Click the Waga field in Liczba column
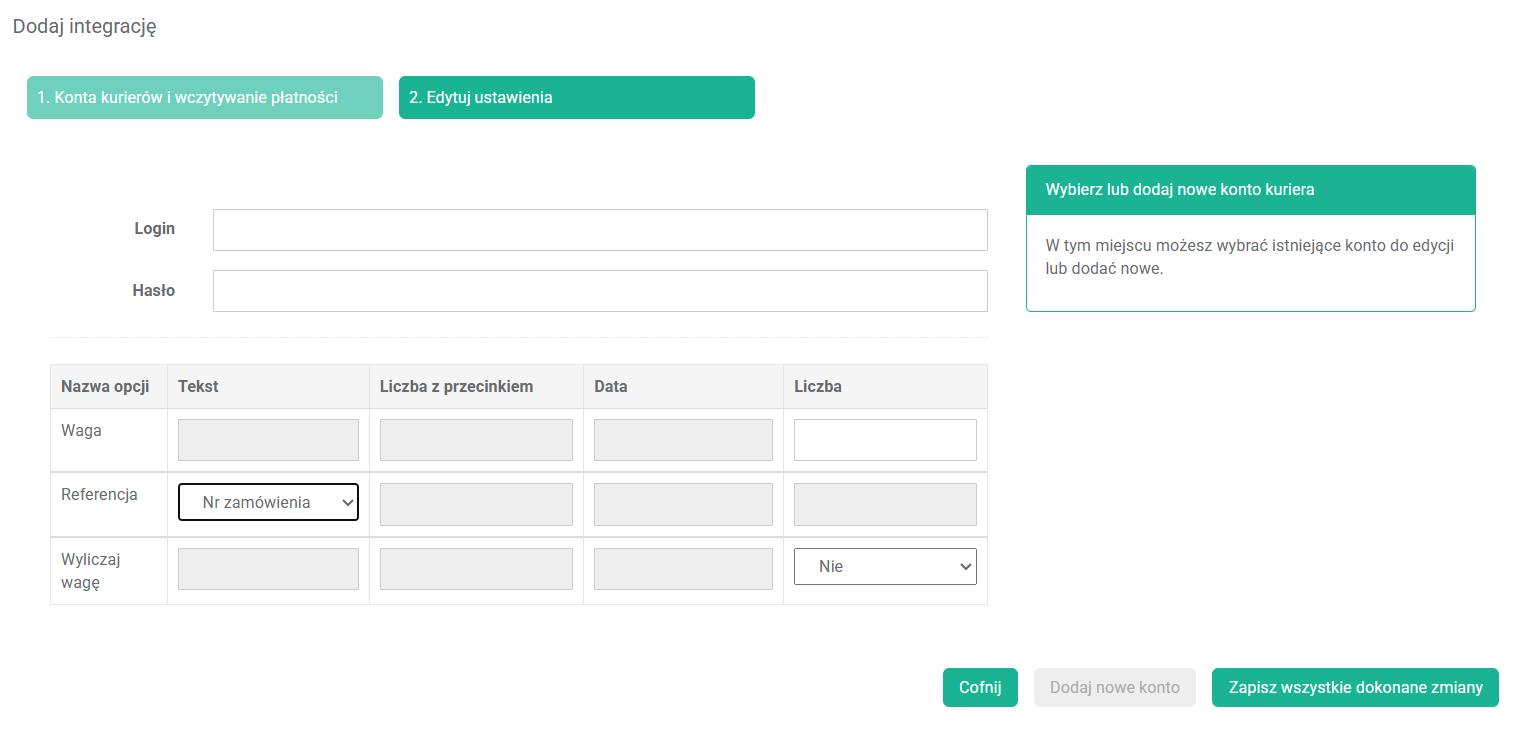The height and width of the screenshot is (730, 1522). tap(885, 440)
